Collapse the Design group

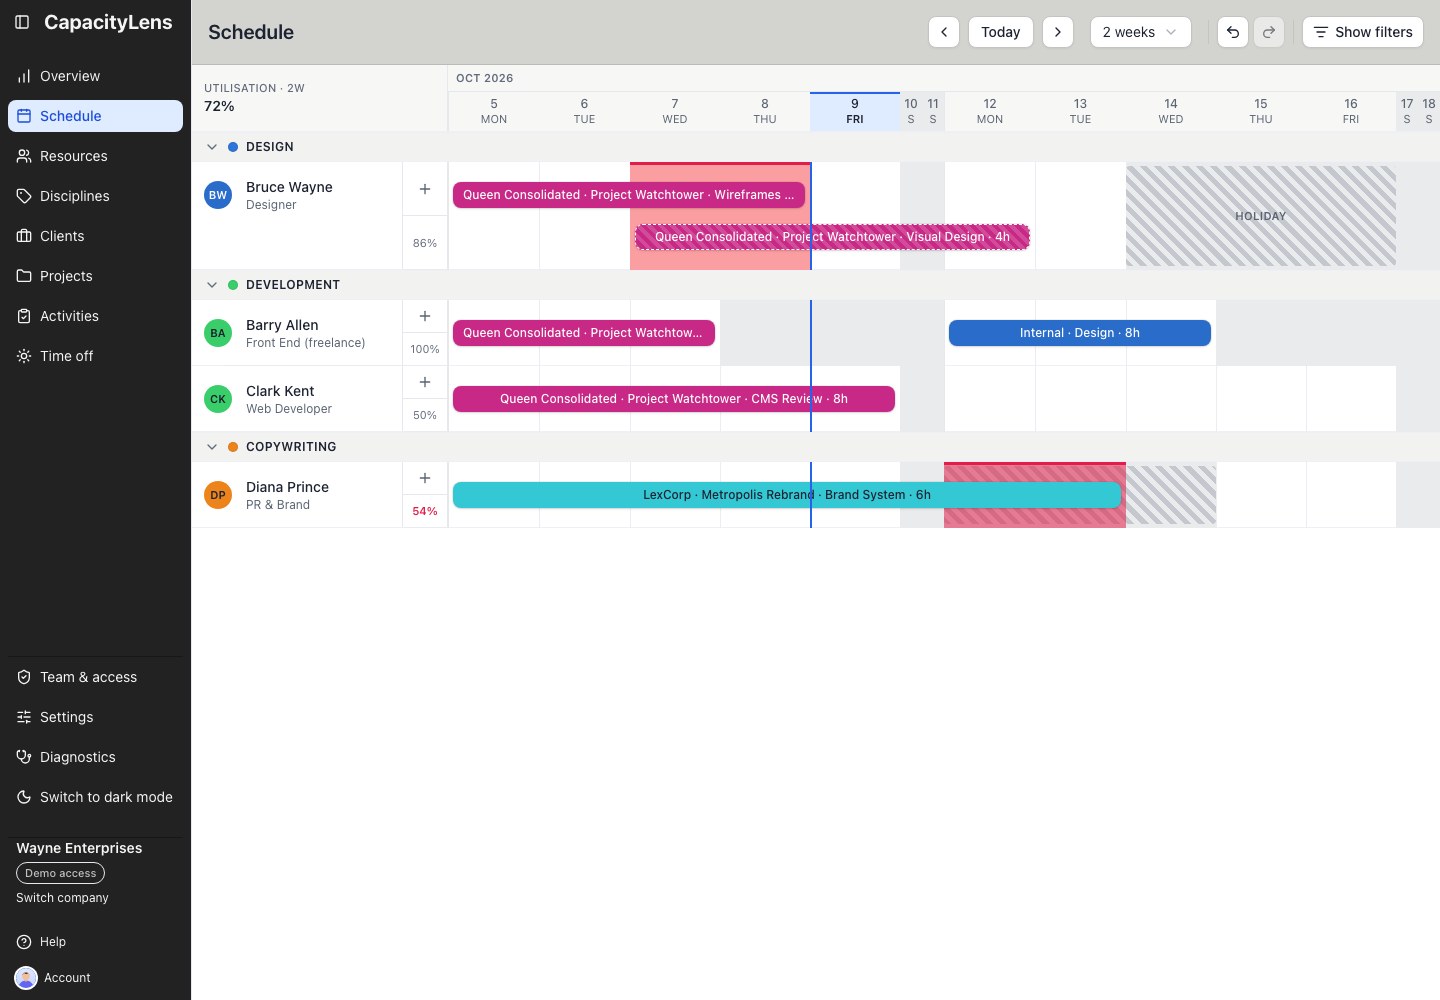tap(212, 147)
